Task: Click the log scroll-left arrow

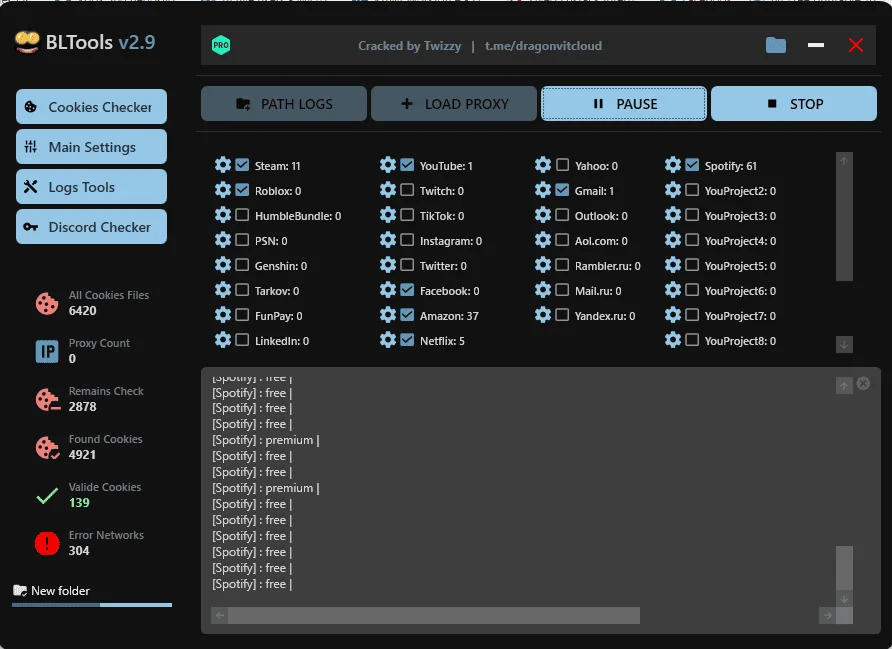Action: 220,615
